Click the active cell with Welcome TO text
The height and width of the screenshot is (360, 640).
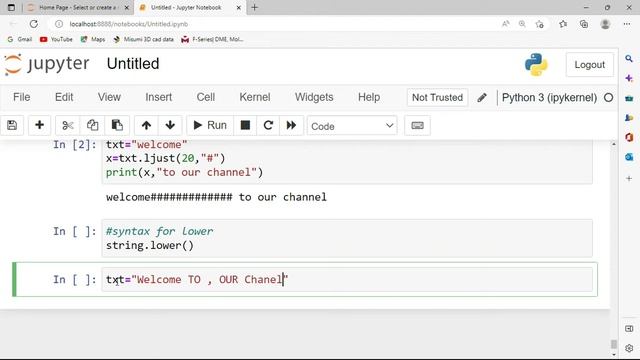[347, 280]
